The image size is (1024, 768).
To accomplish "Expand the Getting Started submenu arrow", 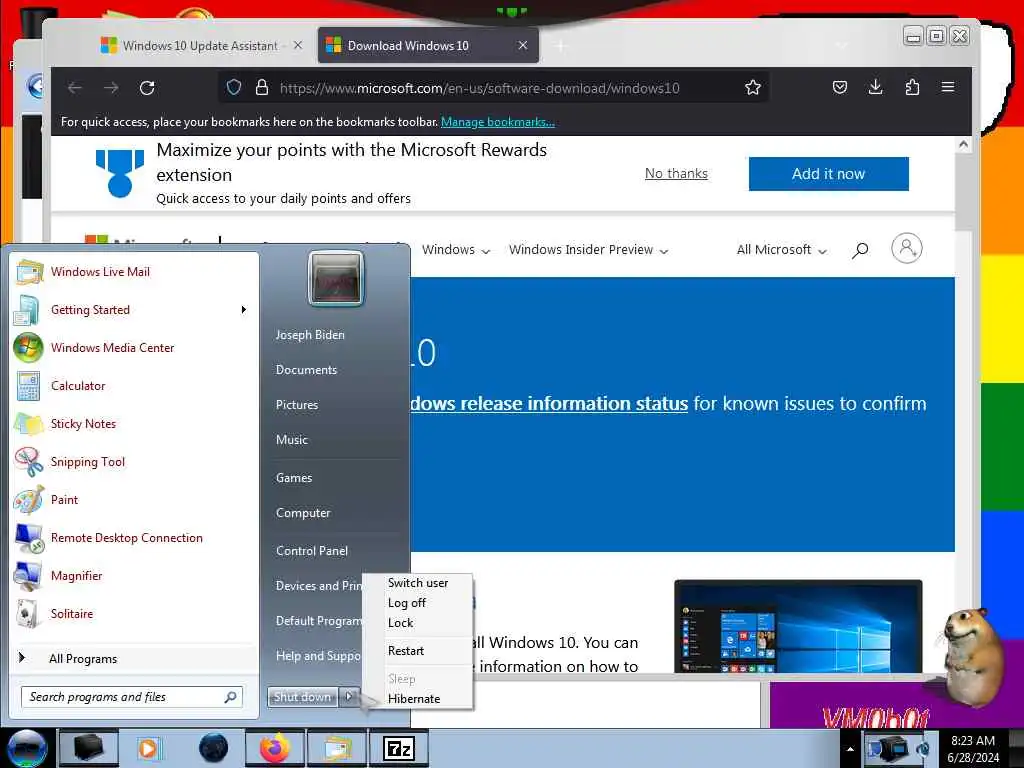I will pyautogui.click(x=244, y=310).
